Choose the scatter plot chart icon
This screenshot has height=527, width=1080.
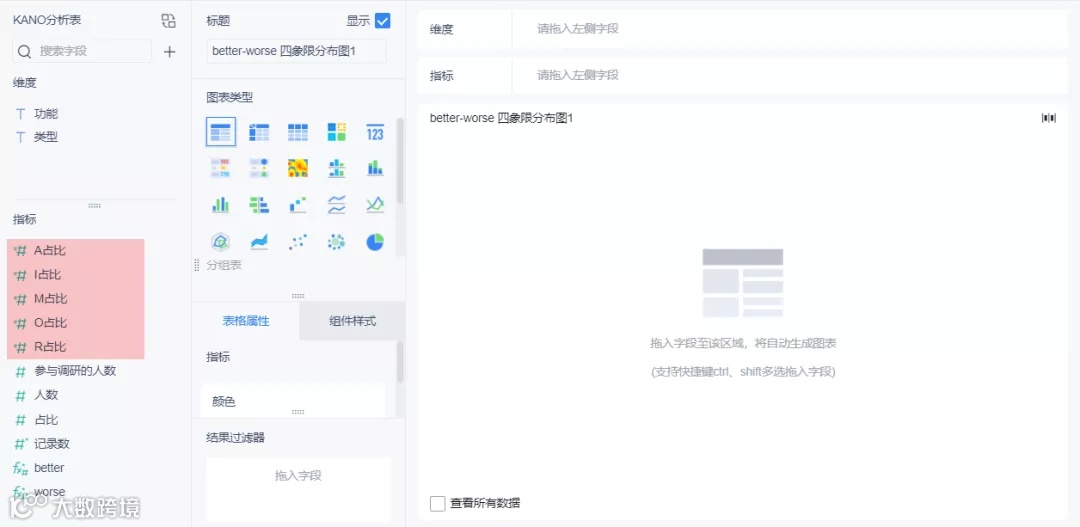pos(298,242)
